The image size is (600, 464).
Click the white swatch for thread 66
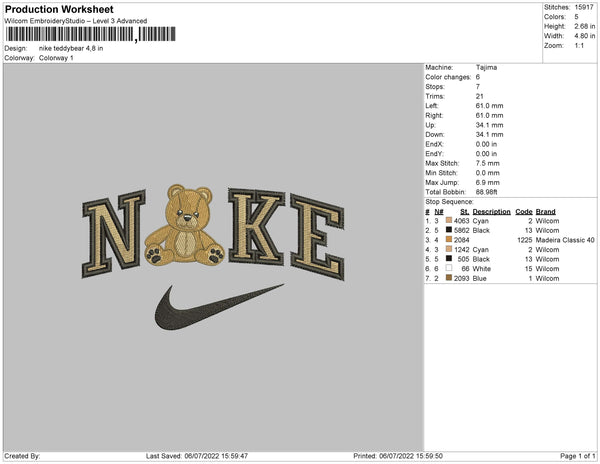(x=449, y=268)
